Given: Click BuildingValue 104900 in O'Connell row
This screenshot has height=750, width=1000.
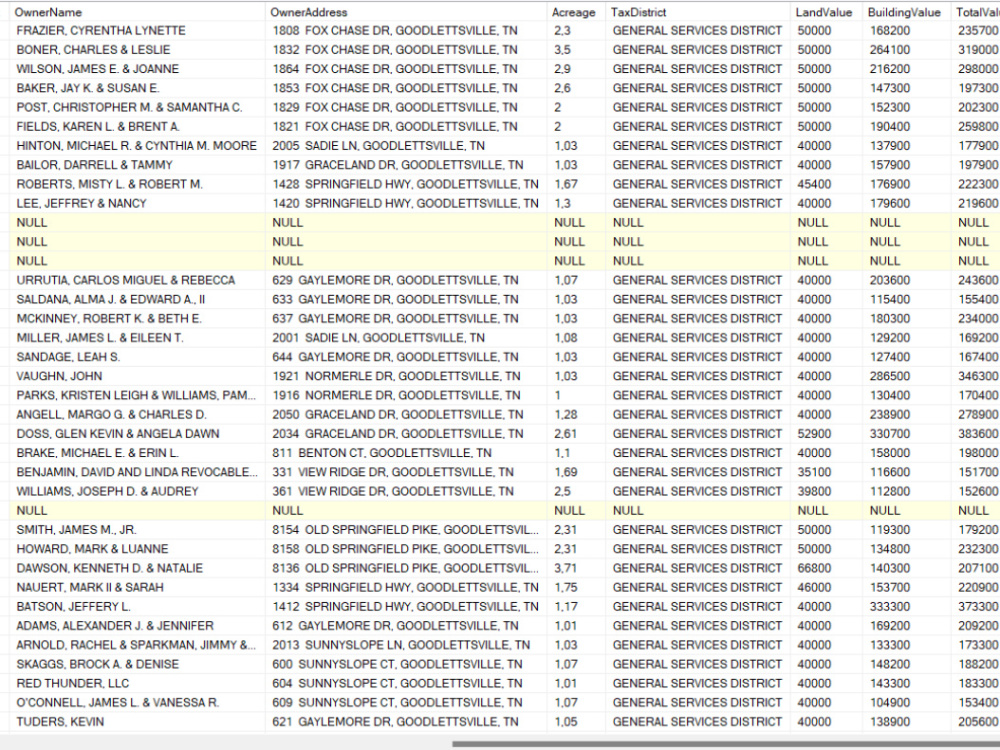Looking at the screenshot, I should click(x=906, y=702).
